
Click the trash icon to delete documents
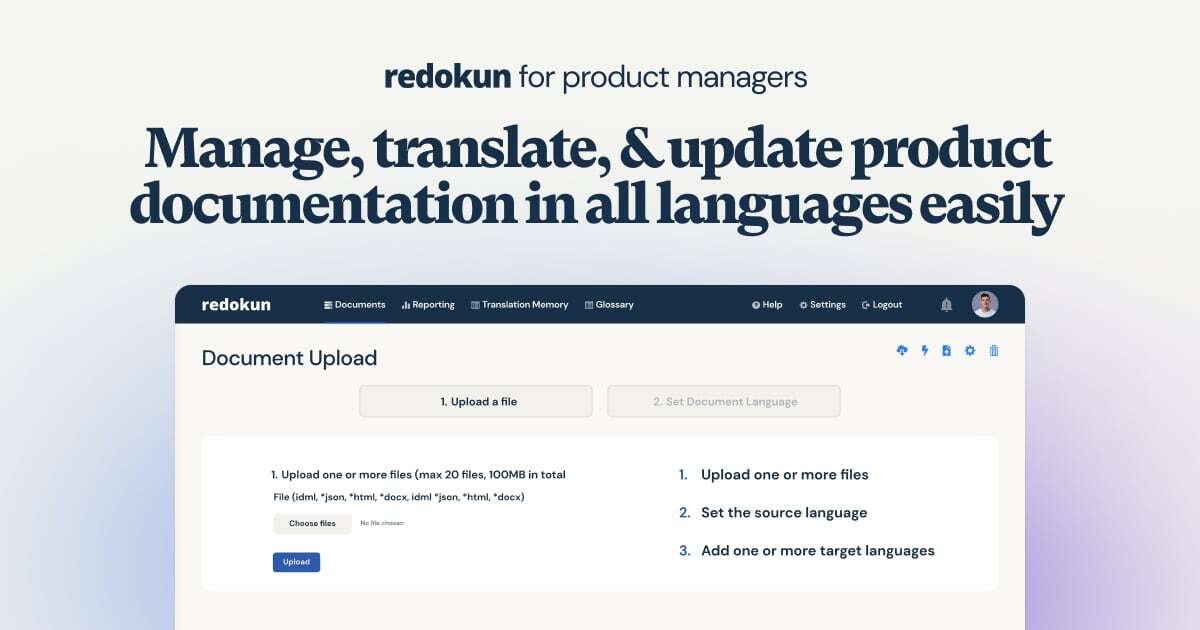click(x=993, y=351)
